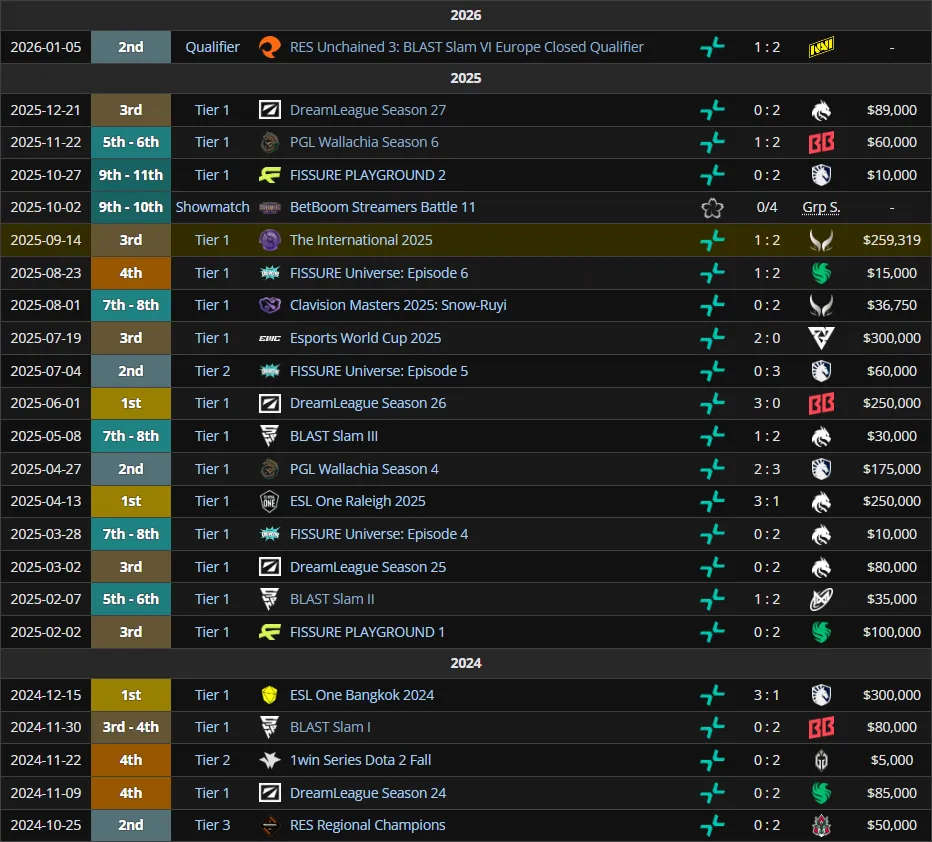Click the 3rd - 4th placement cell for BLAST Slam I
This screenshot has height=842, width=932.
[x=131, y=727]
